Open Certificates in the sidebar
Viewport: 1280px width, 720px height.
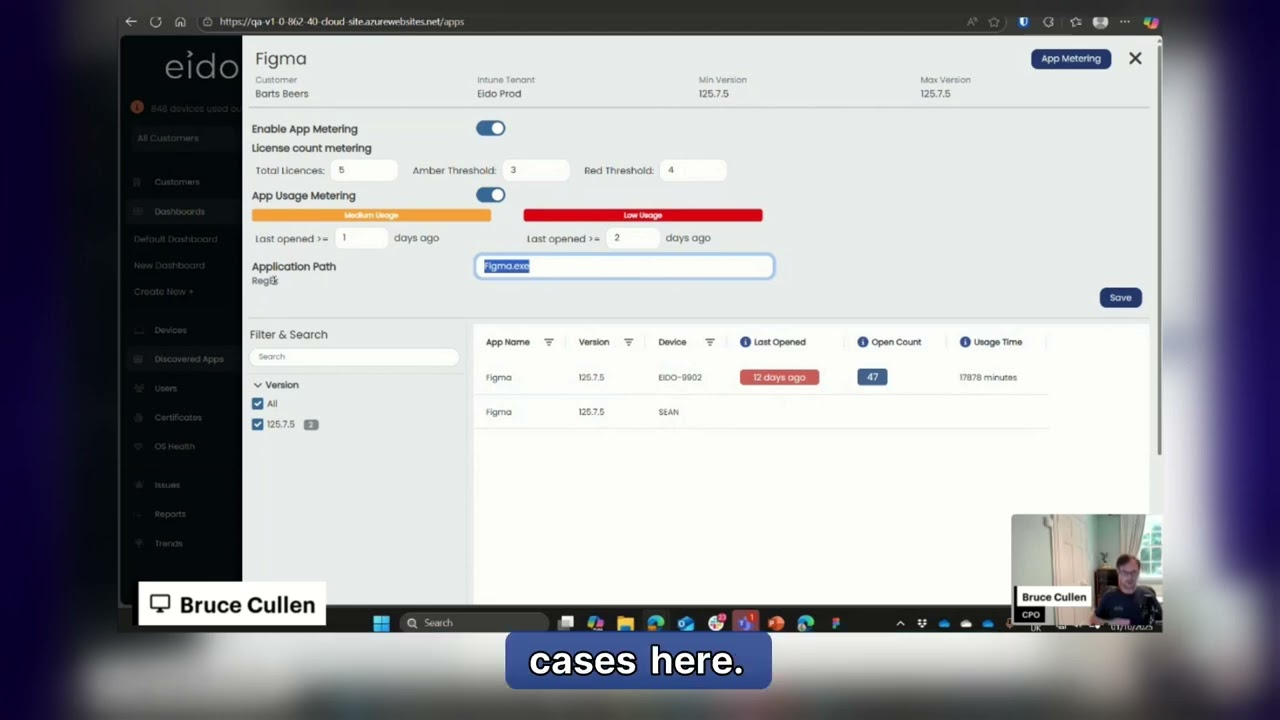tap(178, 417)
